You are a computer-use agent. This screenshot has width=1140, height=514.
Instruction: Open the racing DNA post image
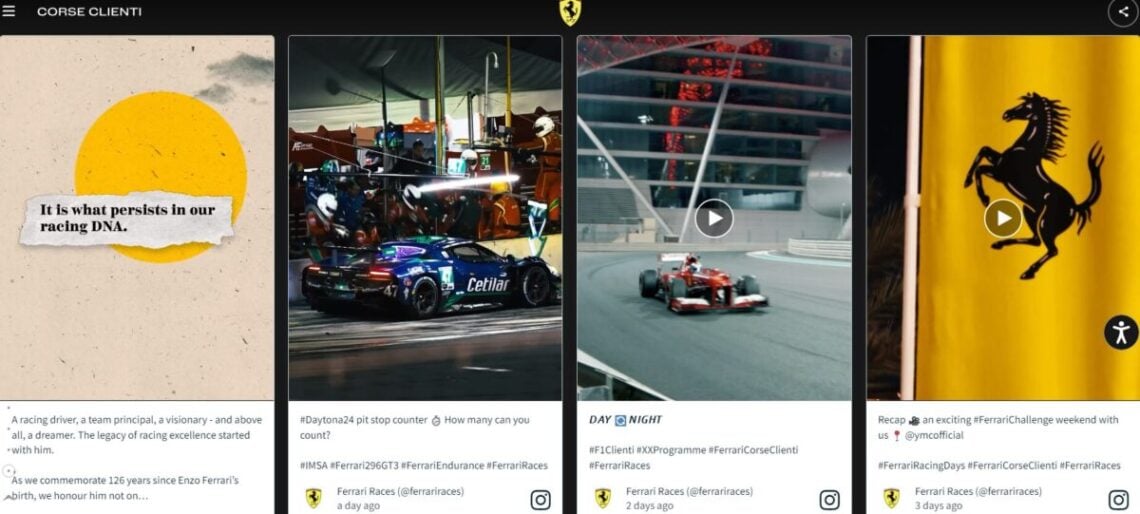(x=137, y=218)
